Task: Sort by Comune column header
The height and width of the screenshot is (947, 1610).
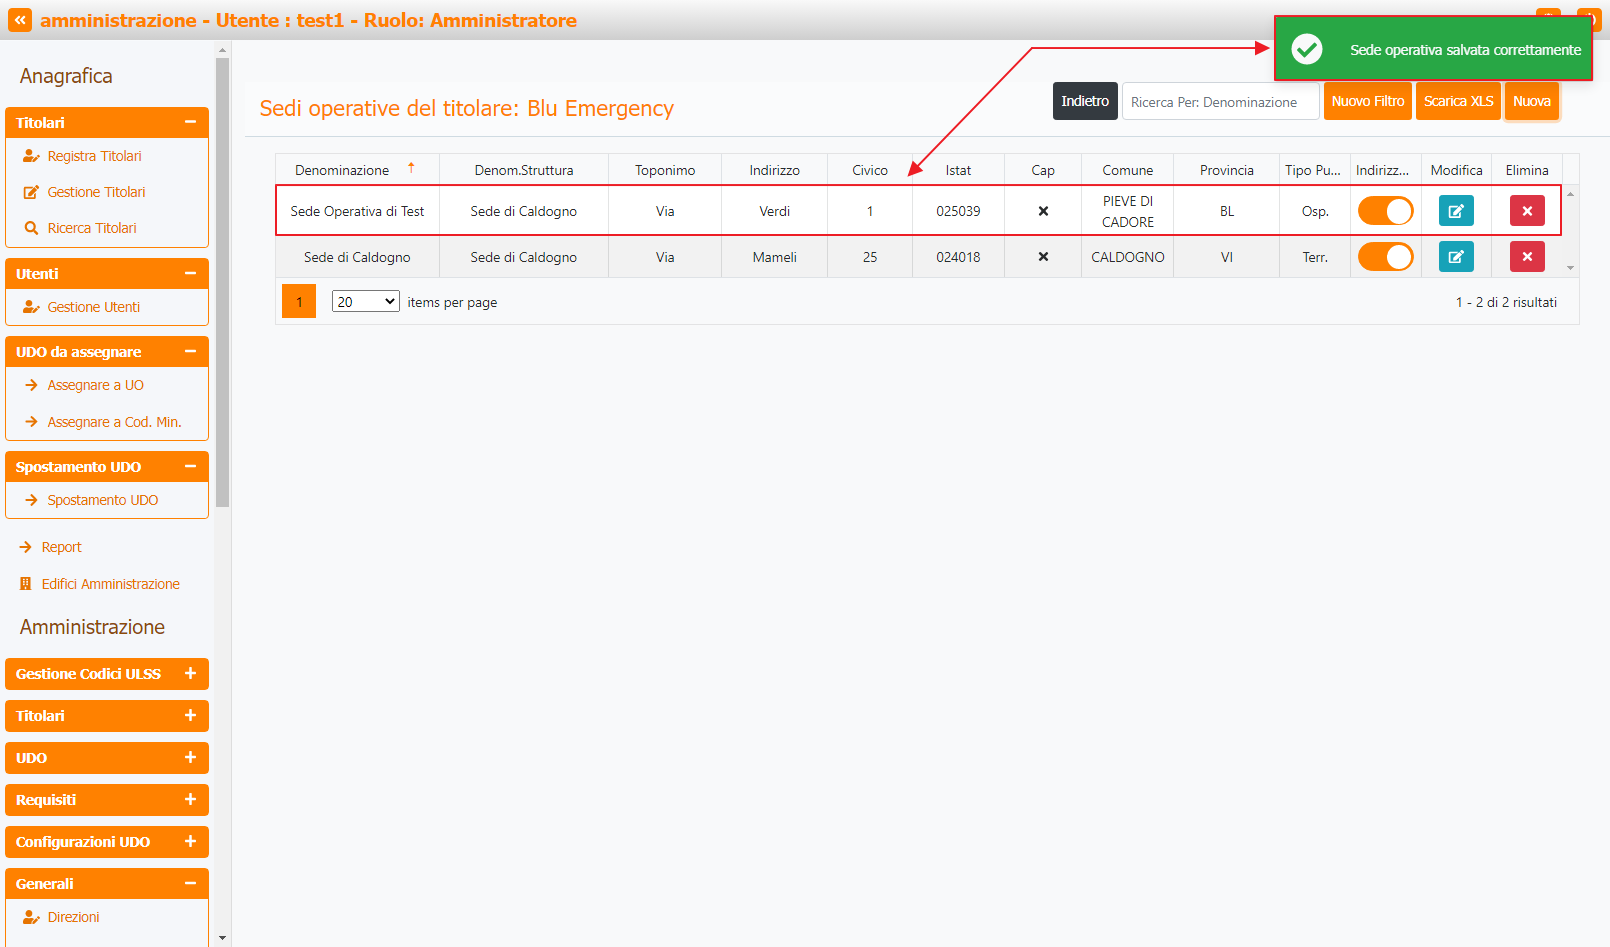Action: [x=1128, y=170]
